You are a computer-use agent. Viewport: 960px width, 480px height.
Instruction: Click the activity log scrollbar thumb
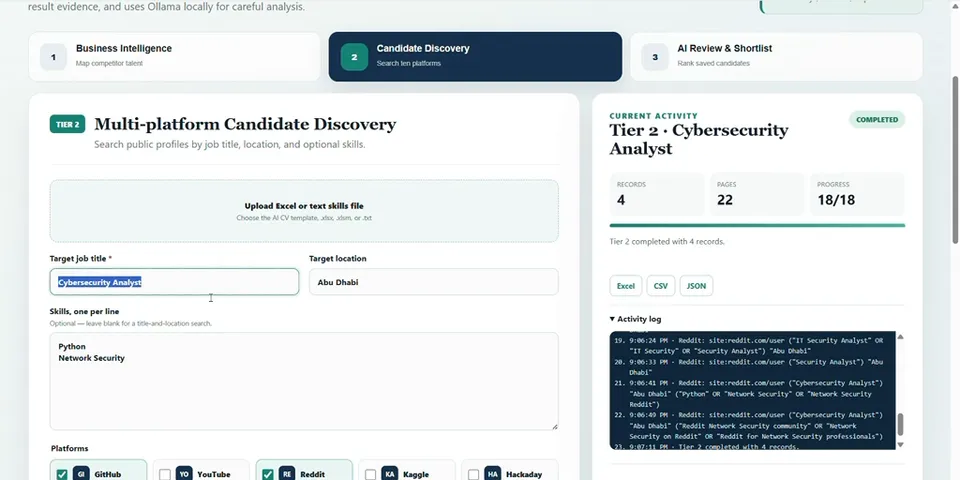900,424
